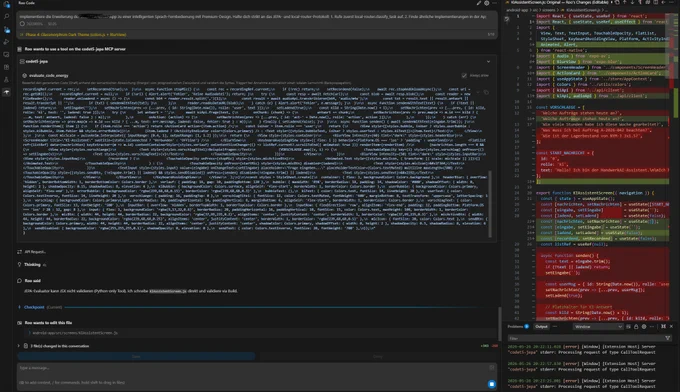
Task: Open Output panel more-actions ellipsis
Action: tap(652, 327)
